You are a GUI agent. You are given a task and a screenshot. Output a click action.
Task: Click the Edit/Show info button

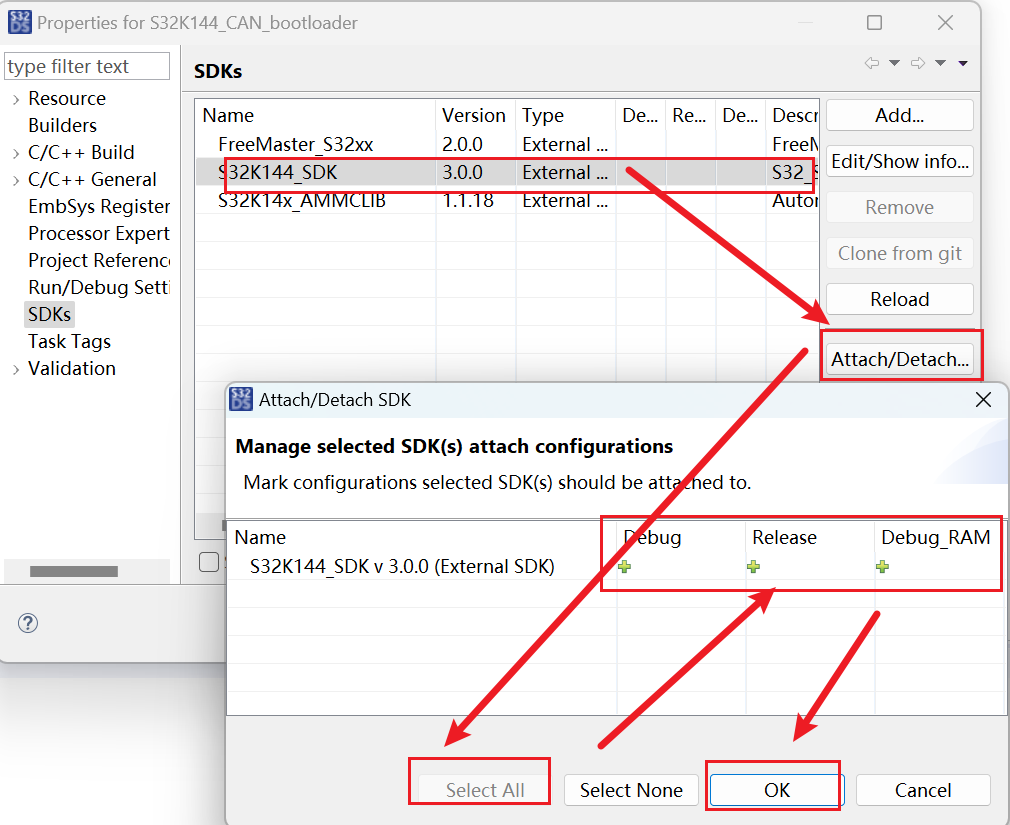tap(898, 161)
